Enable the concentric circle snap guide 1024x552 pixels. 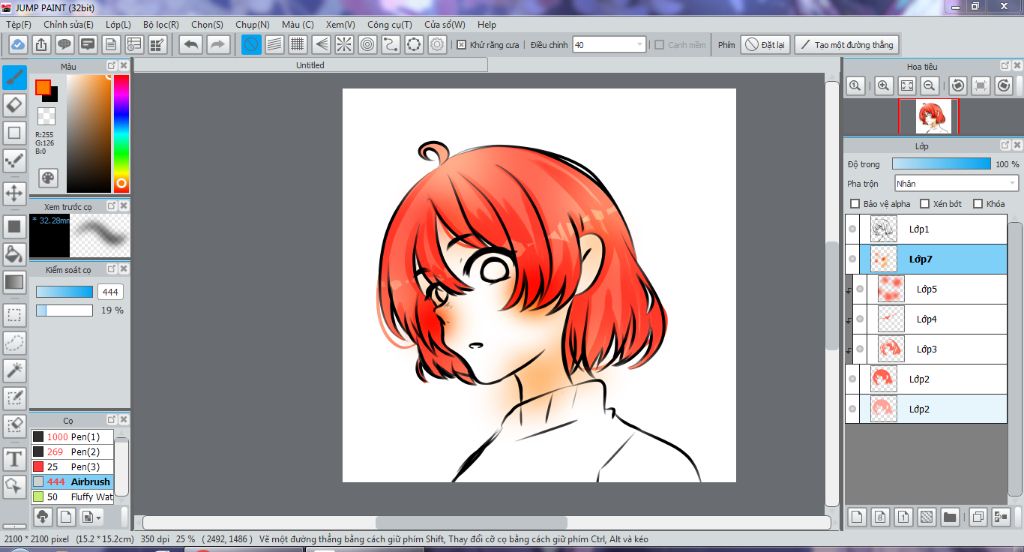coord(368,44)
